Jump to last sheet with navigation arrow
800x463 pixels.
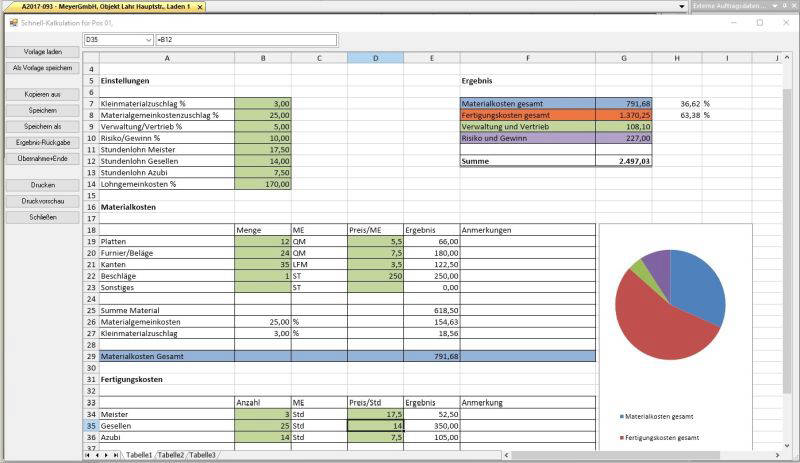[x=115, y=455]
